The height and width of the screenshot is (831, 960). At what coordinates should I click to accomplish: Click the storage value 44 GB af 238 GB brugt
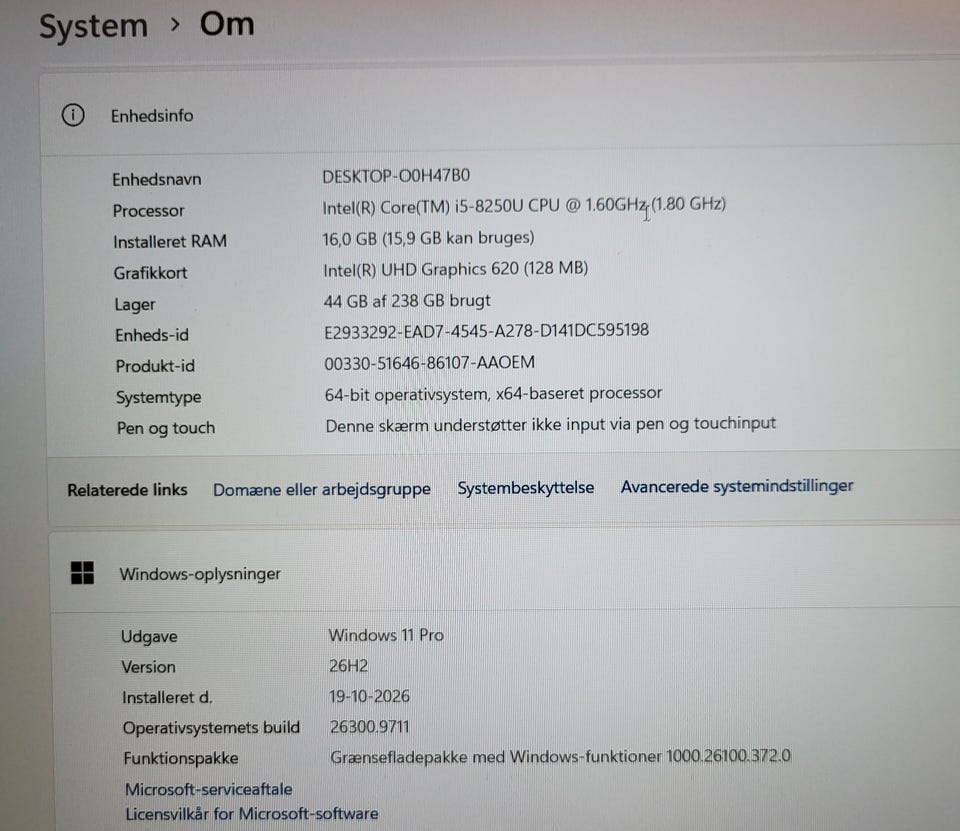pyautogui.click(x=407, y=301)
